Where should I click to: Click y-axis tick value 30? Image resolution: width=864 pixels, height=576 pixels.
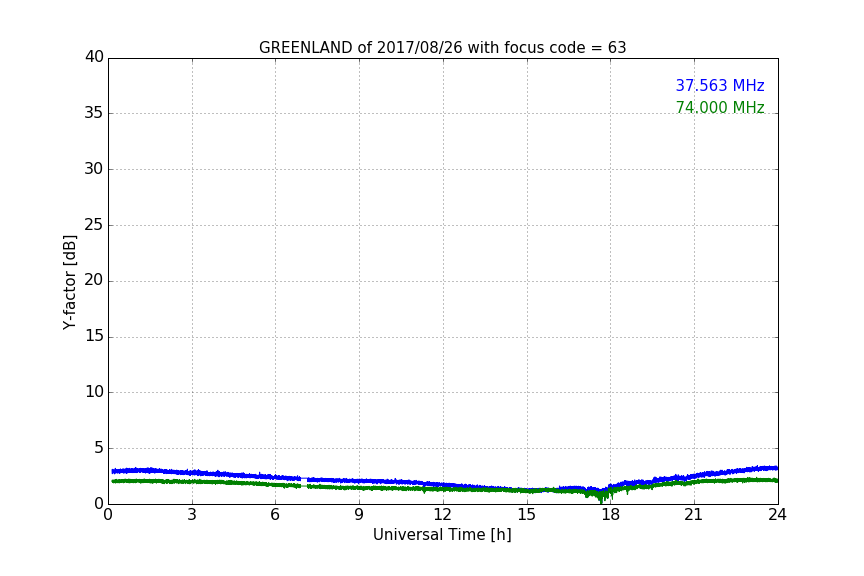pos(94,169)
